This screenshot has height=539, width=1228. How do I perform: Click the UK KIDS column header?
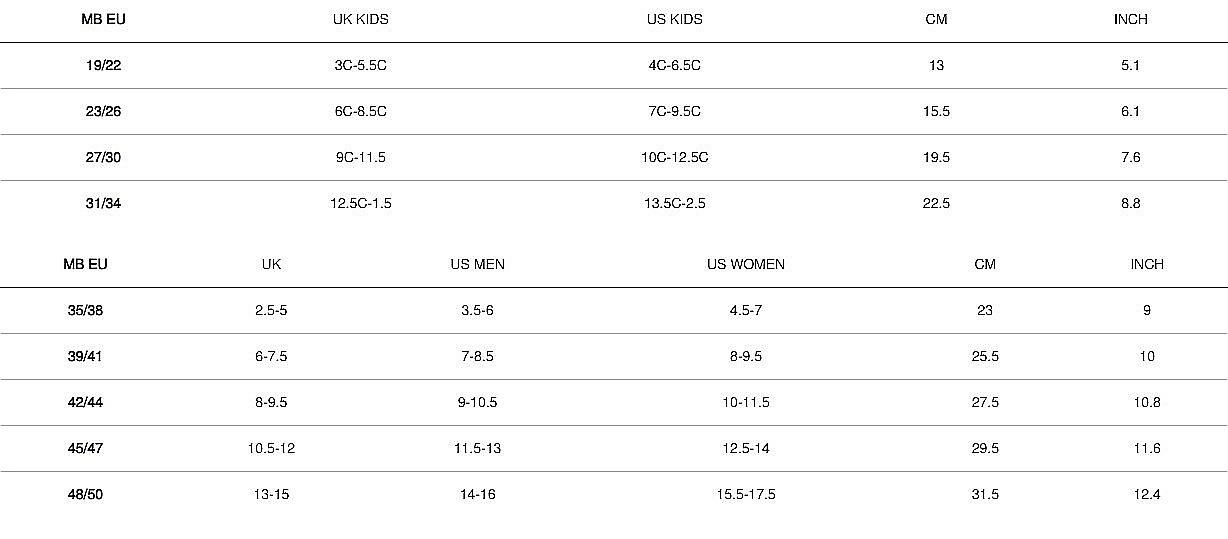coord(360,19)
